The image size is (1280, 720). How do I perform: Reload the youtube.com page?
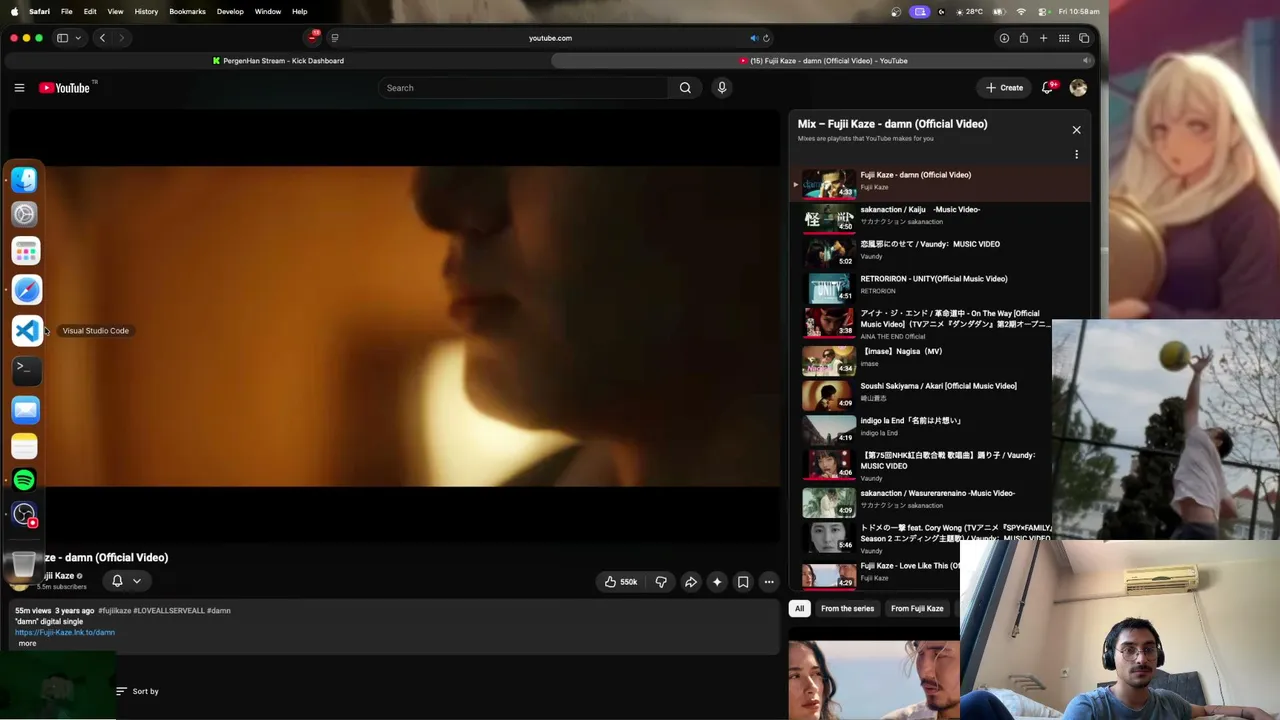click(x=766, y=38)
